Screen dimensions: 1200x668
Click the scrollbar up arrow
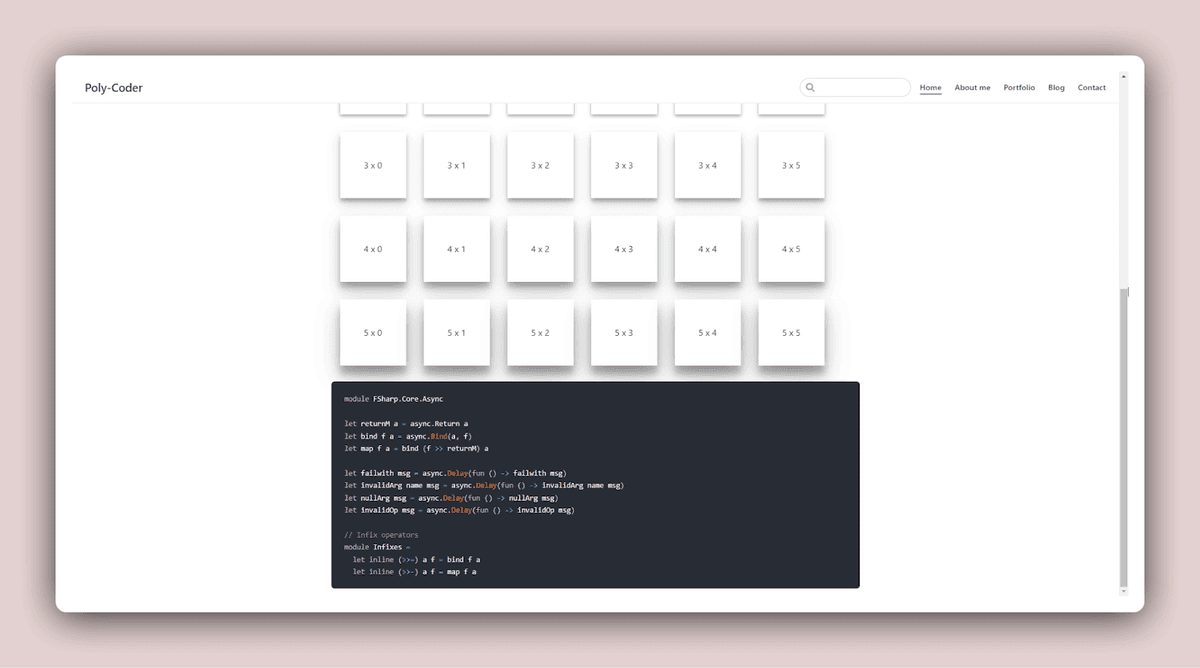[1123, 76]
